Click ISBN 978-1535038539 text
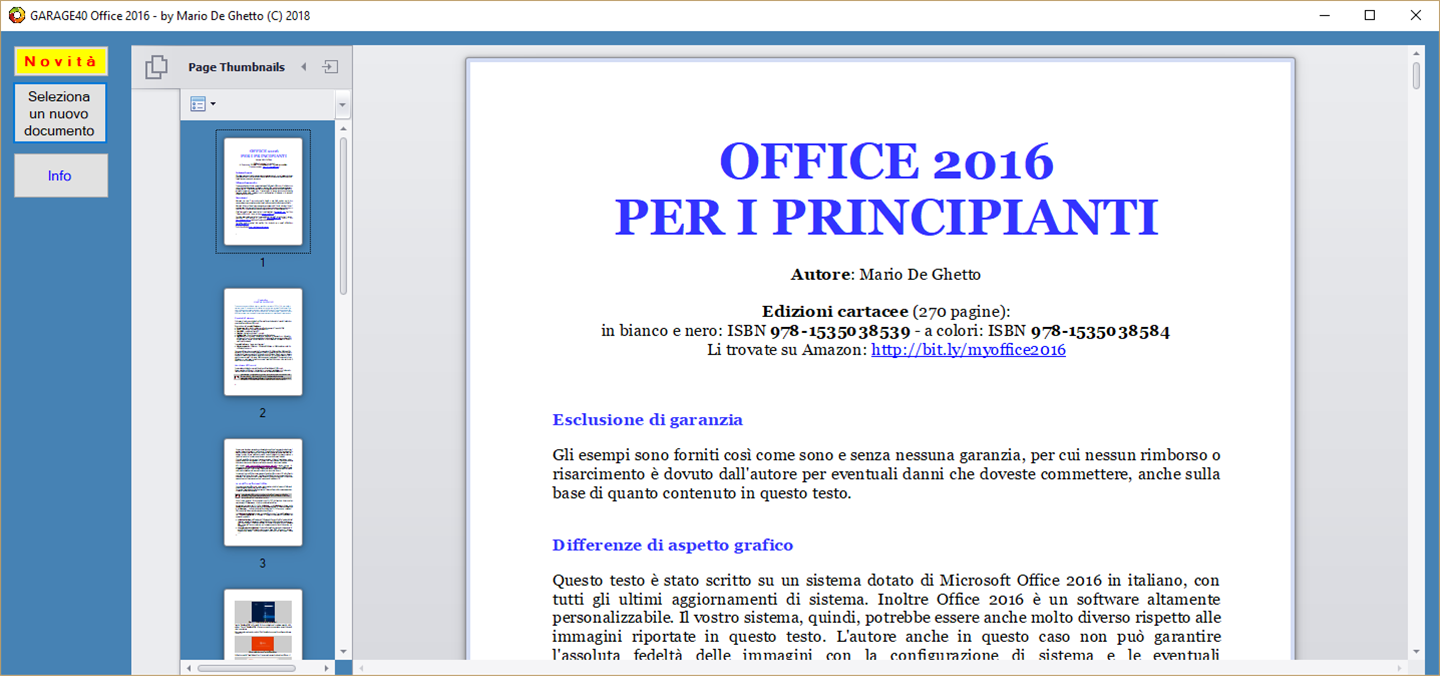This screenshot has width=1440, height=676. (818, 331)
